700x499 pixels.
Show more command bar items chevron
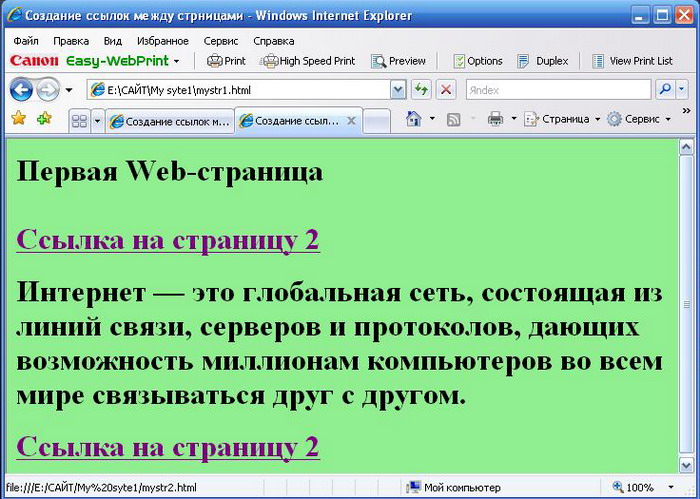pos(687,111)
